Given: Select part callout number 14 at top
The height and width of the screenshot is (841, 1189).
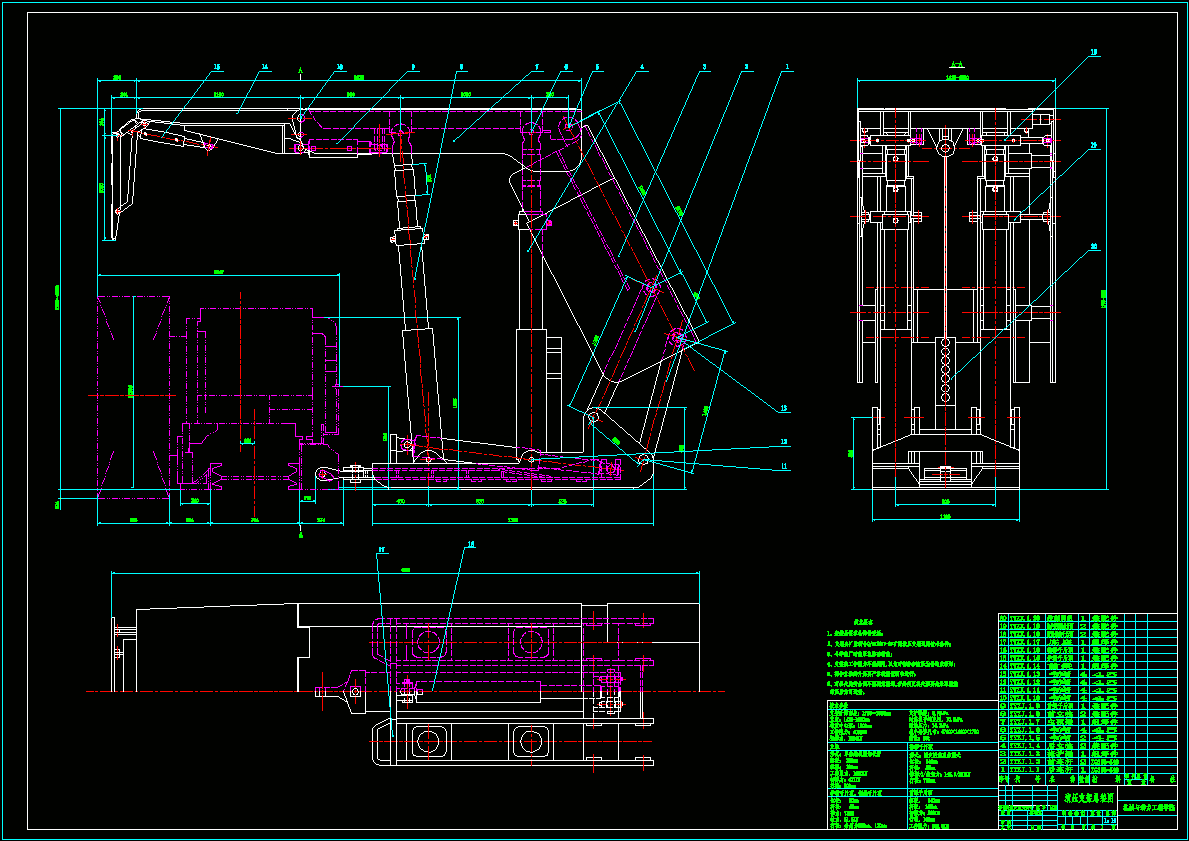Looking at the screenshot, I should click(x=265, y=67).
